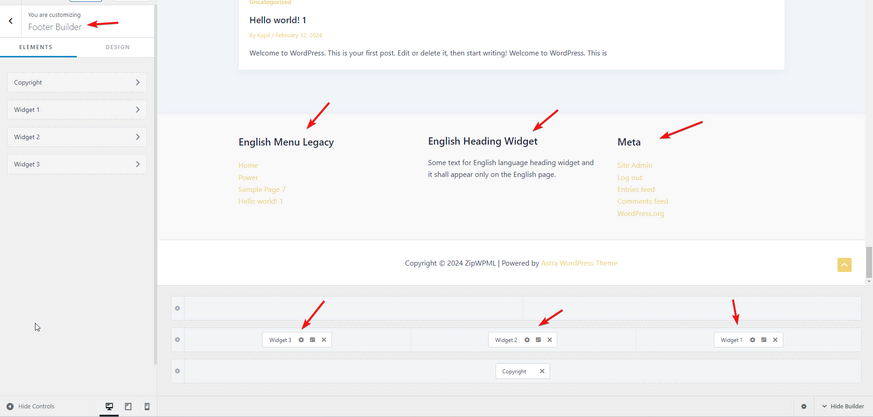Open settings for the bottom footer row
The width and height of the screenshot is (873, 417).
(177, 371)
